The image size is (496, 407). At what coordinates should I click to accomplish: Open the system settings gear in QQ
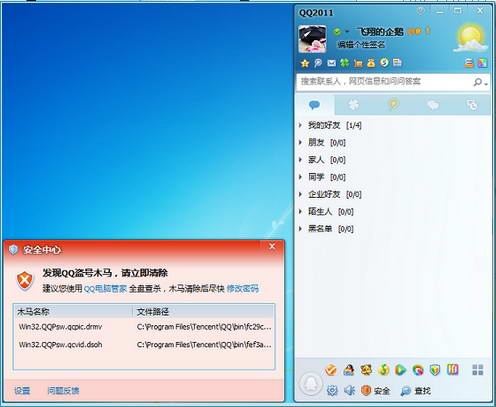pyautogui.click(x=332, y=390)
